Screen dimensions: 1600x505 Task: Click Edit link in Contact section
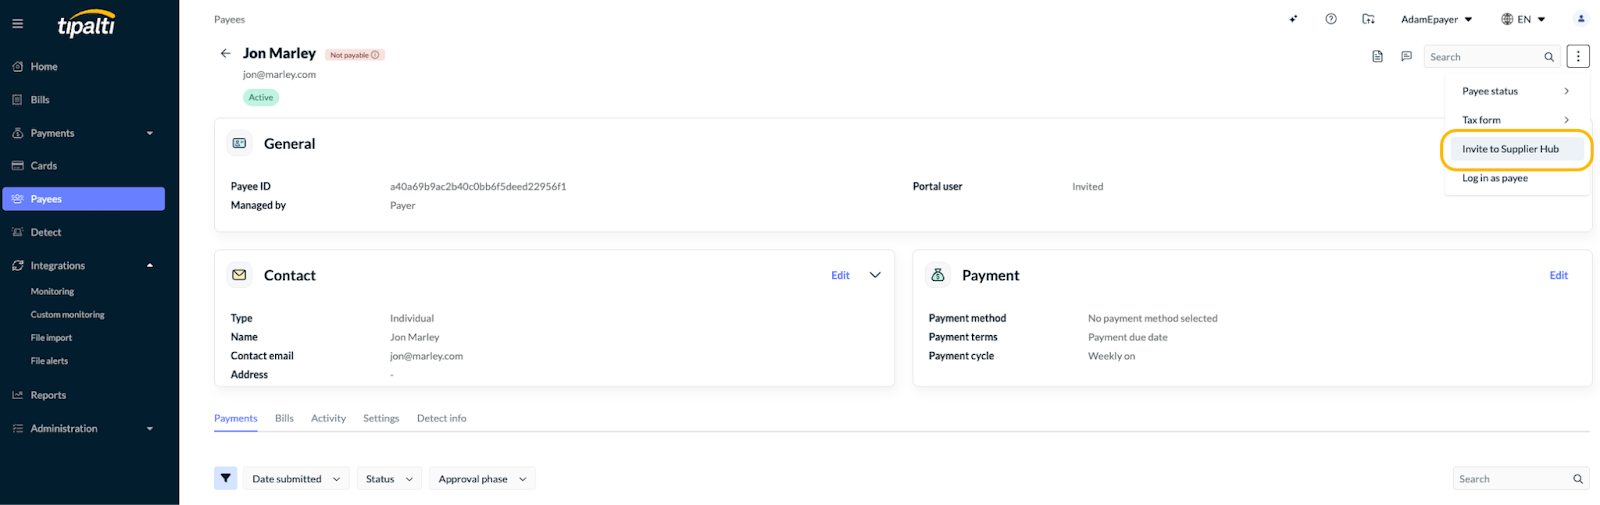coord(840,275)
